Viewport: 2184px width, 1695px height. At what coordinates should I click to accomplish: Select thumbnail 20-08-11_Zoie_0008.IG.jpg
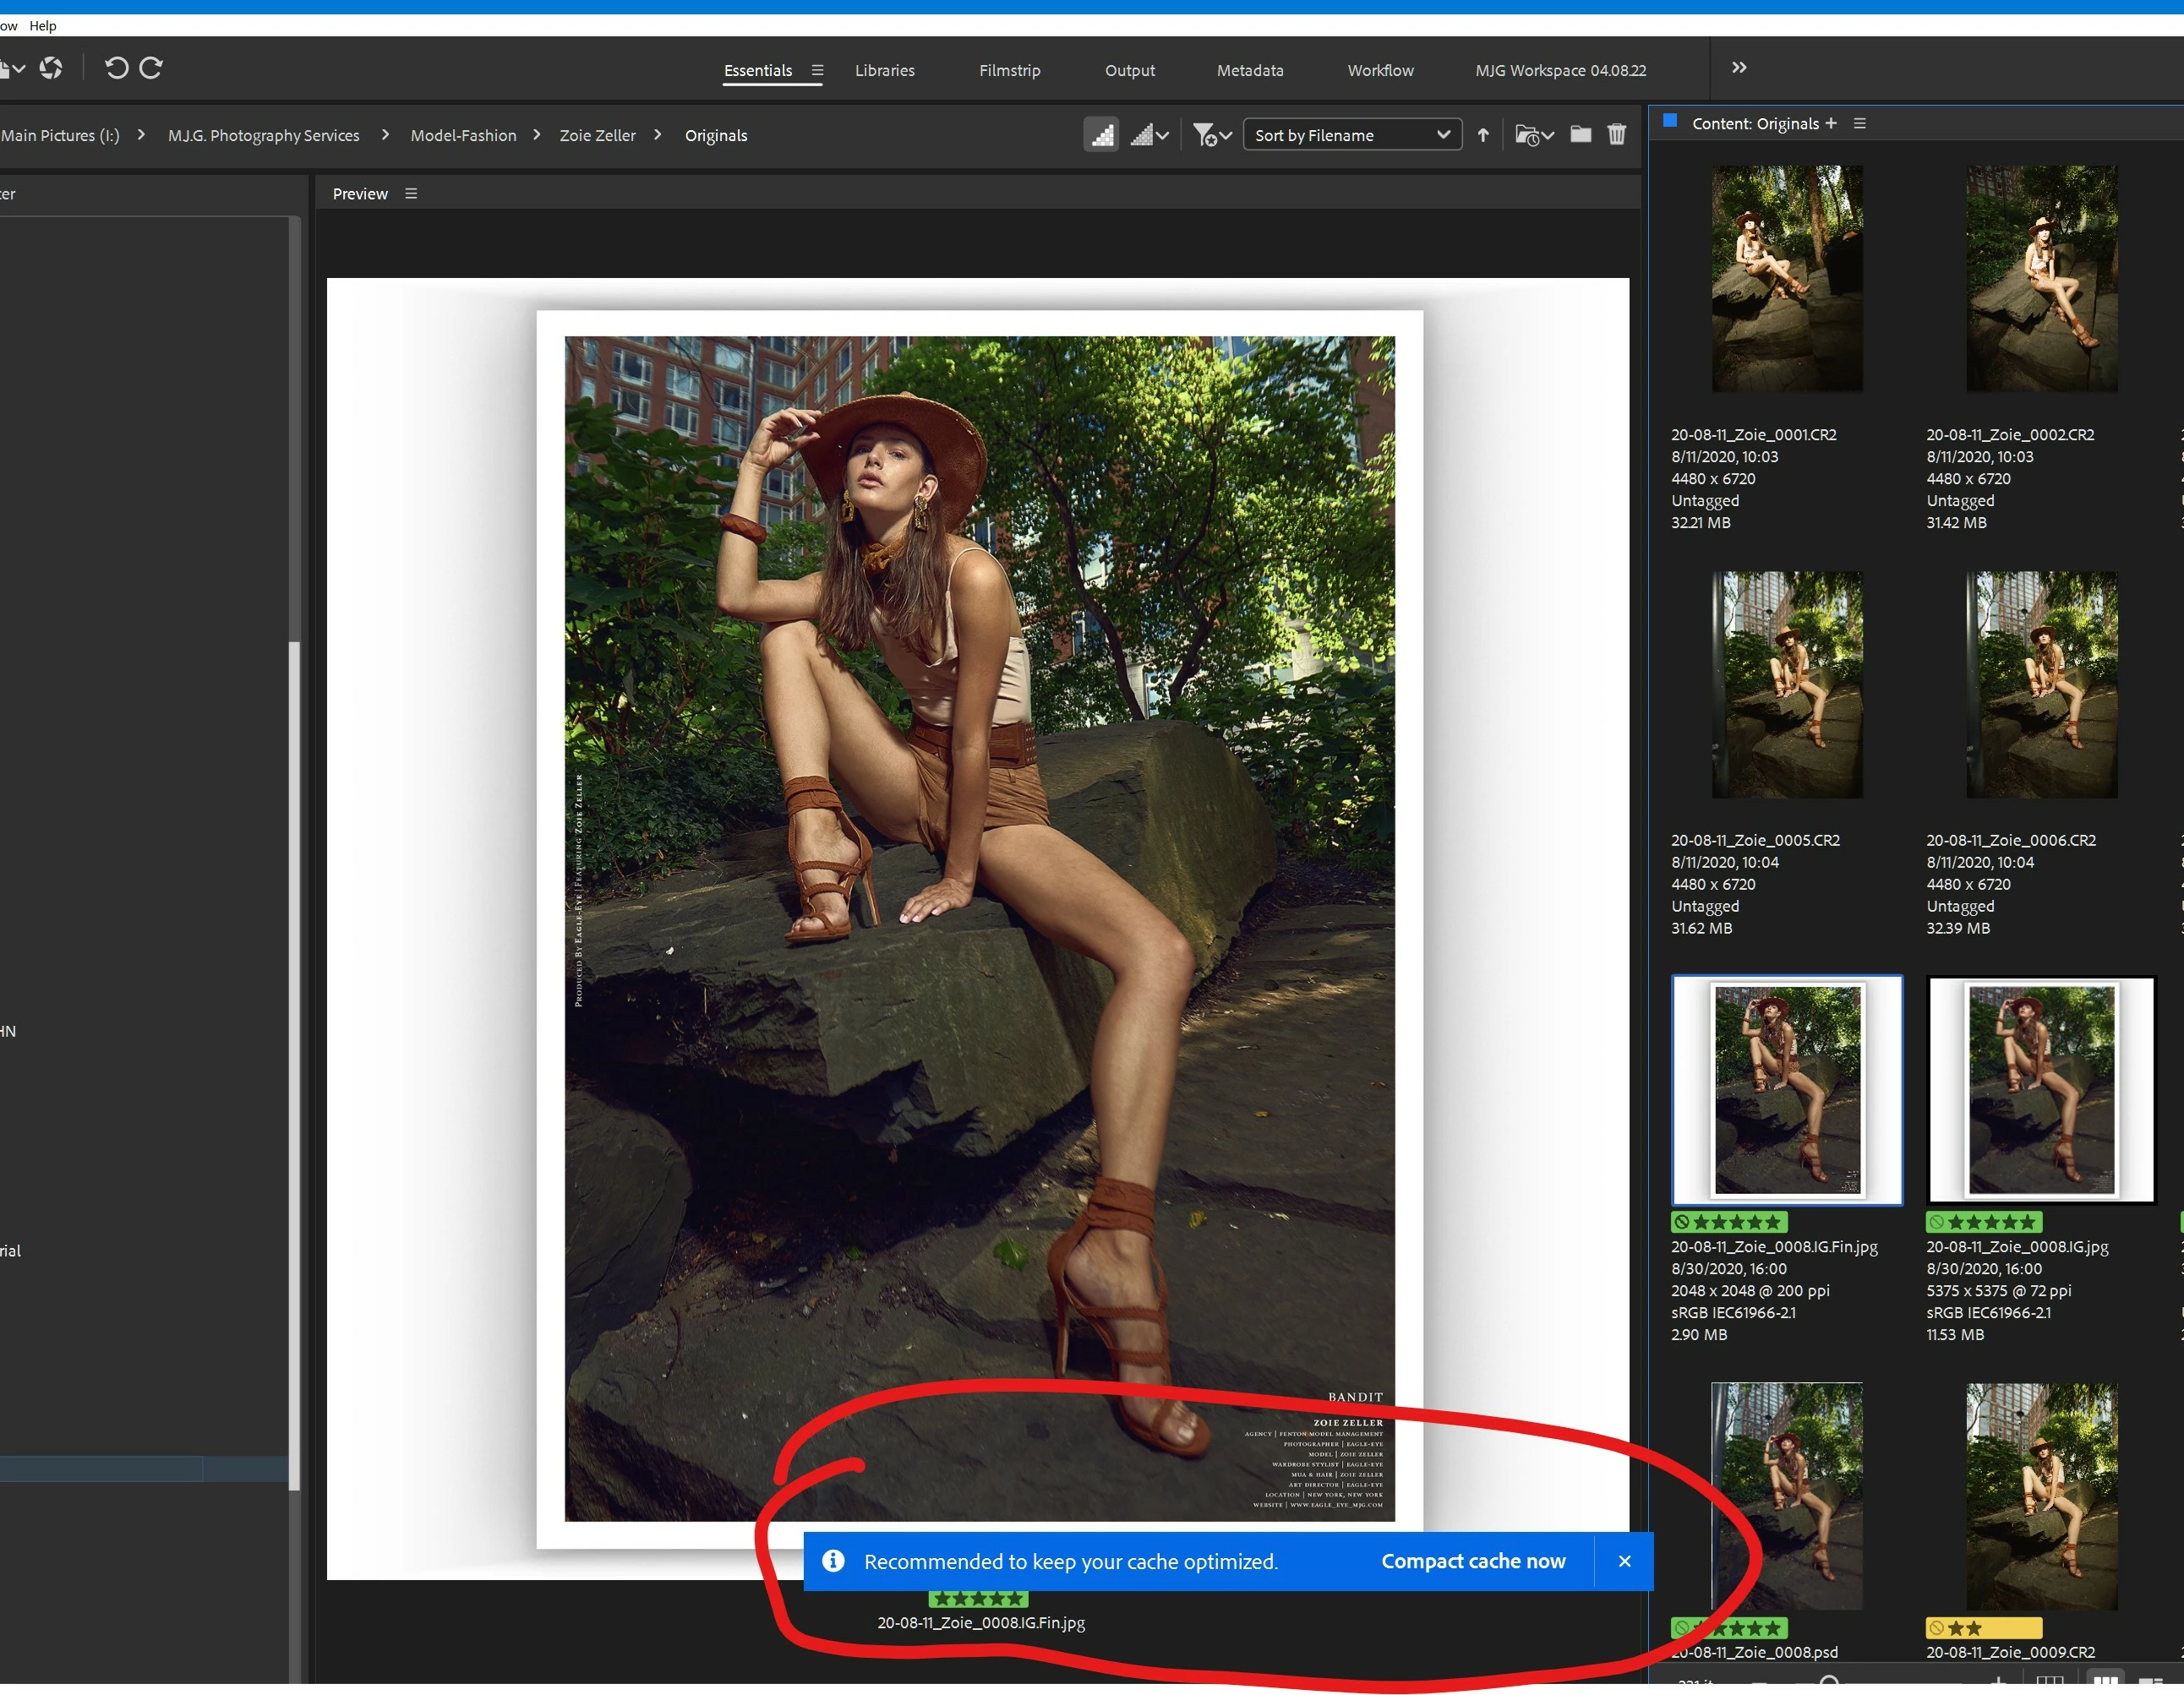coord(2041,1090)
